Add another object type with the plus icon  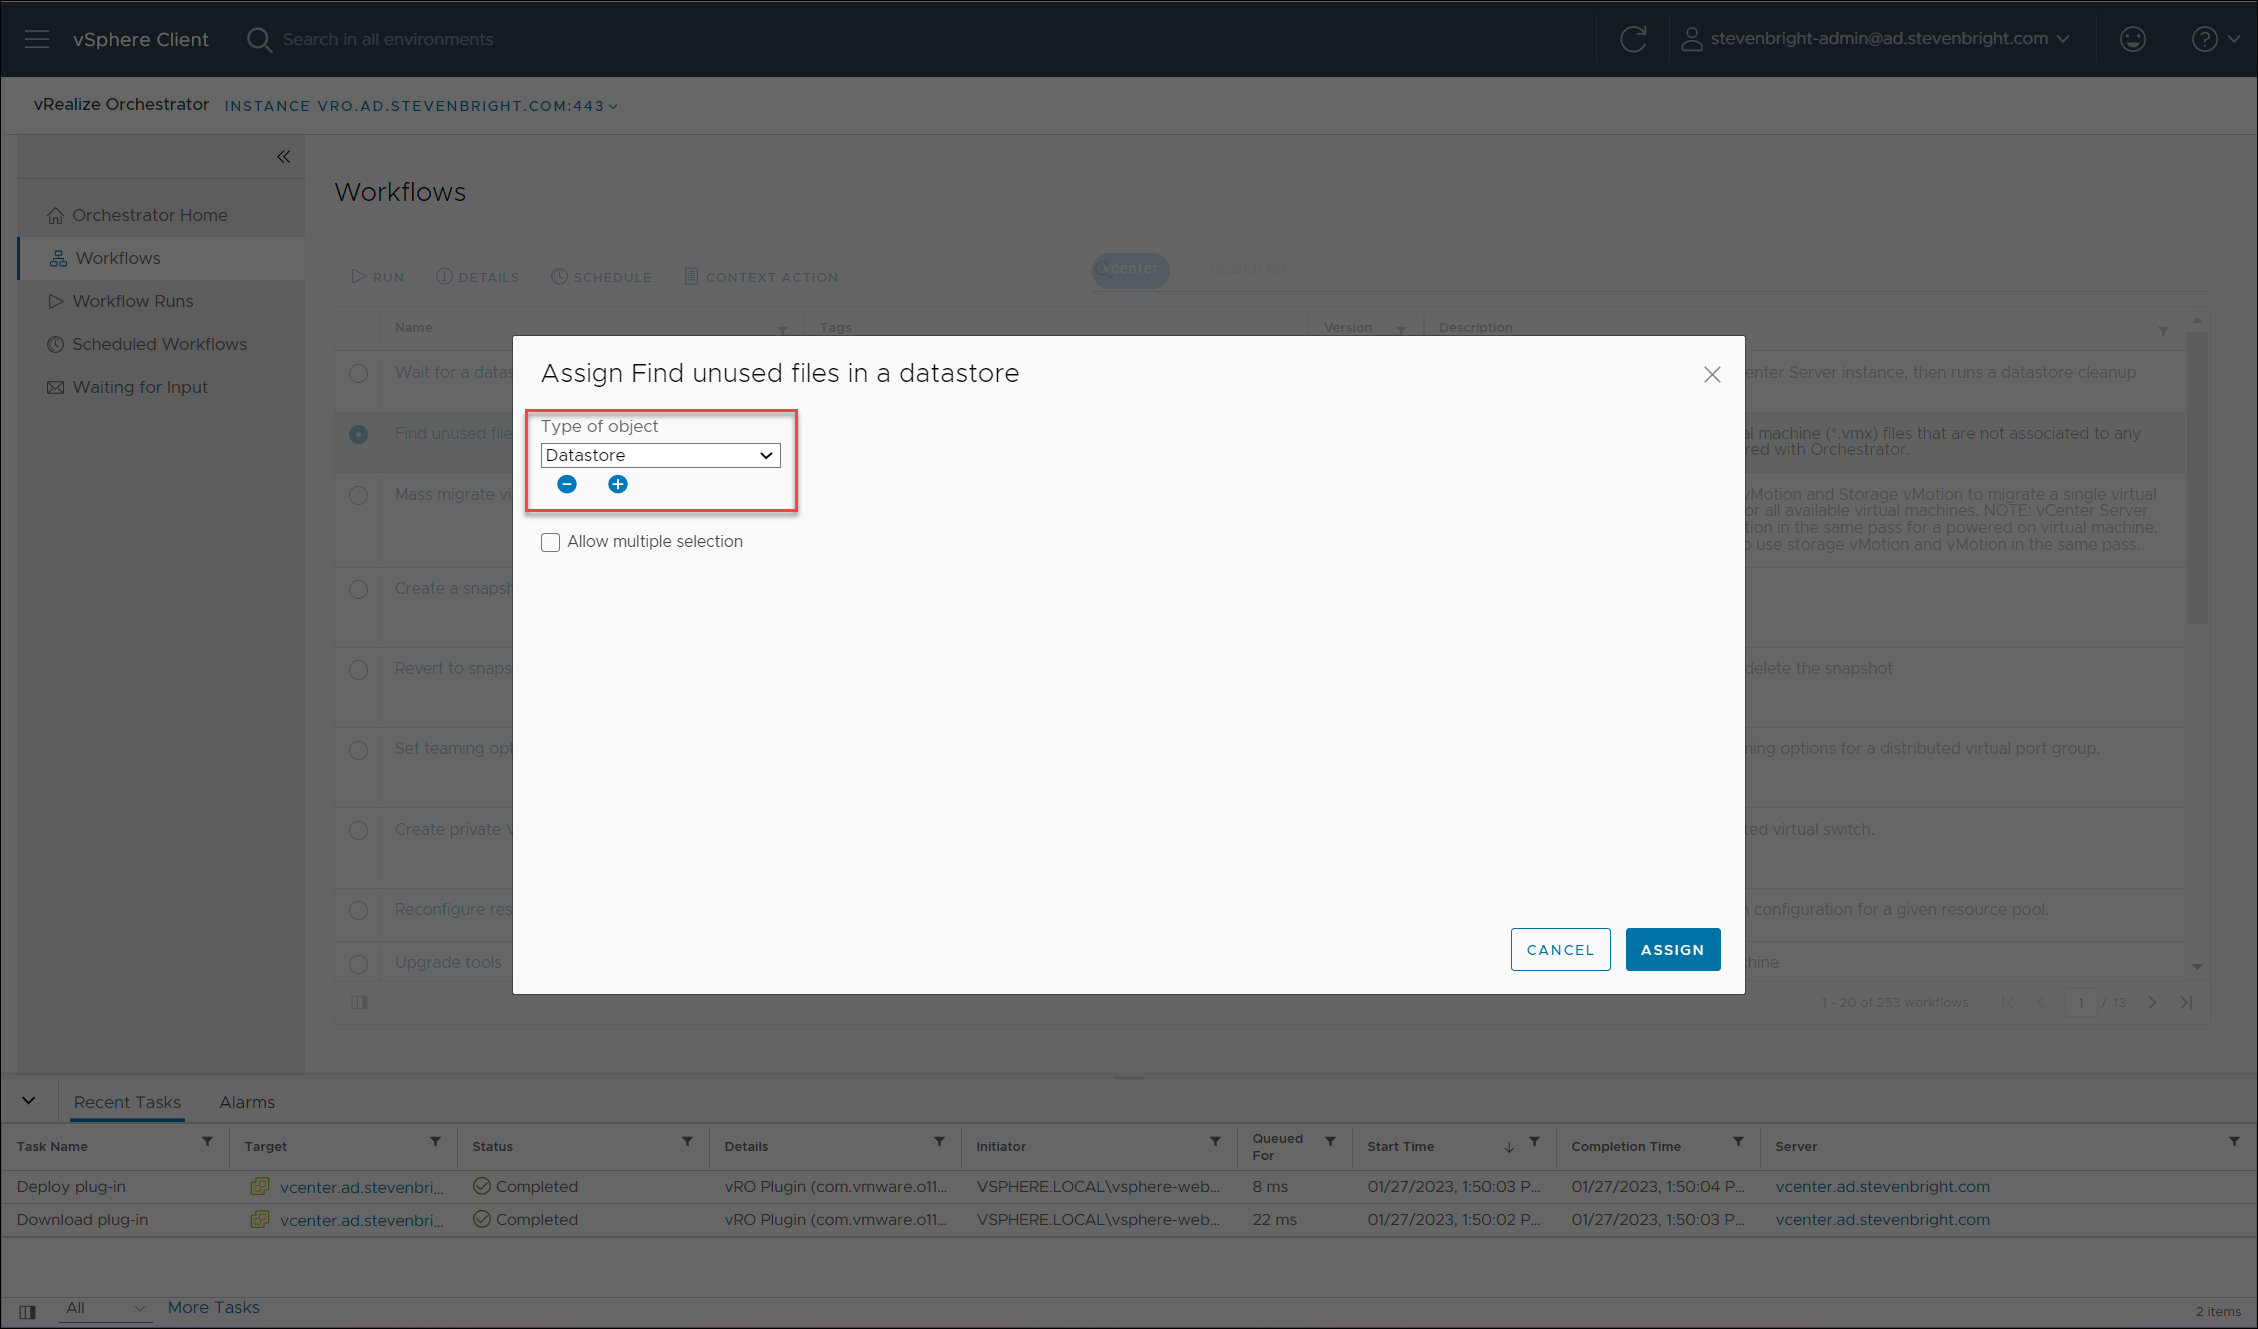617,484
